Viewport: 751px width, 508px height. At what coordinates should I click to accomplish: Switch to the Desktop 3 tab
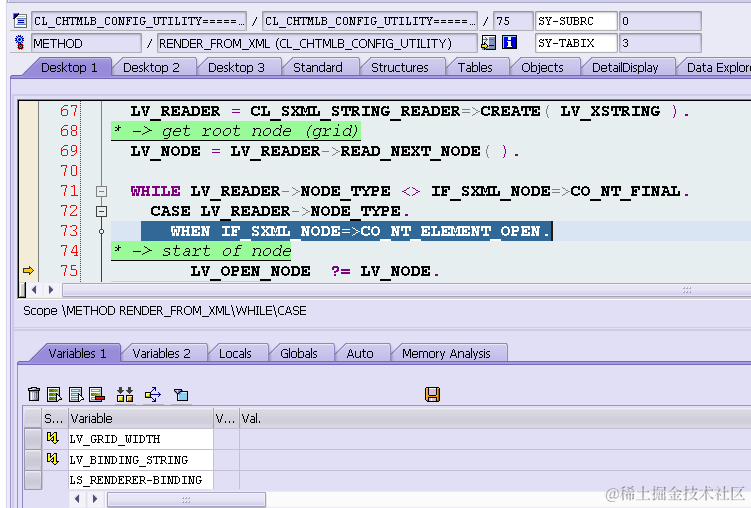(x=236, y=68)
